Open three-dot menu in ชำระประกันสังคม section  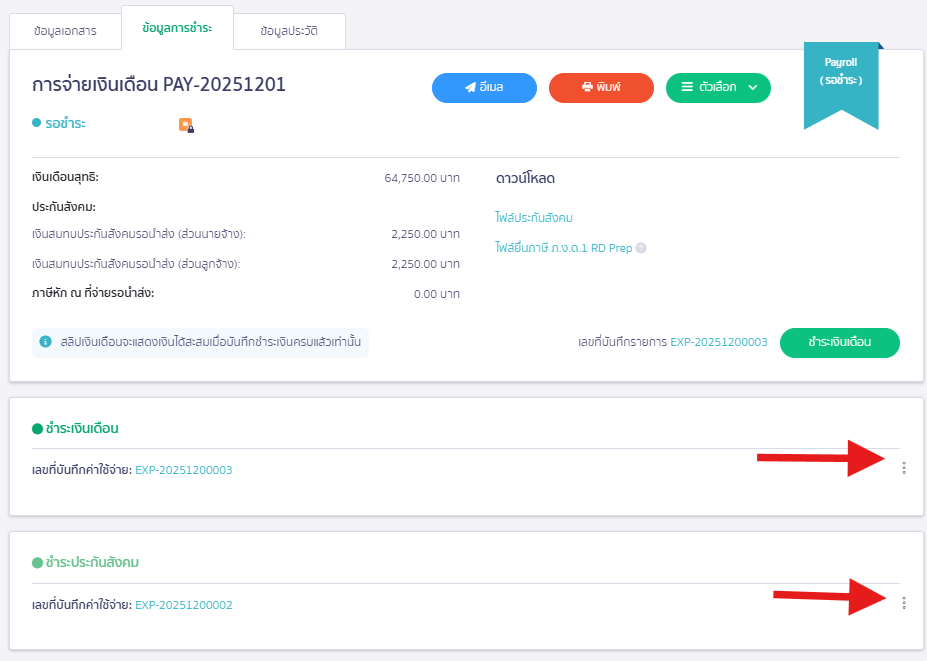point(903,602)
